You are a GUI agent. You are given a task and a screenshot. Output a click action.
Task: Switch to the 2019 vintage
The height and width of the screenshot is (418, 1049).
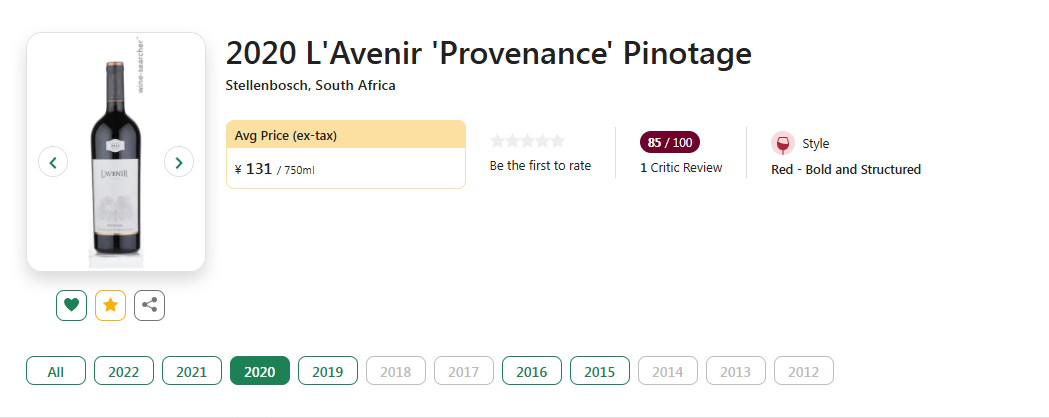click(x=327, y=371)
